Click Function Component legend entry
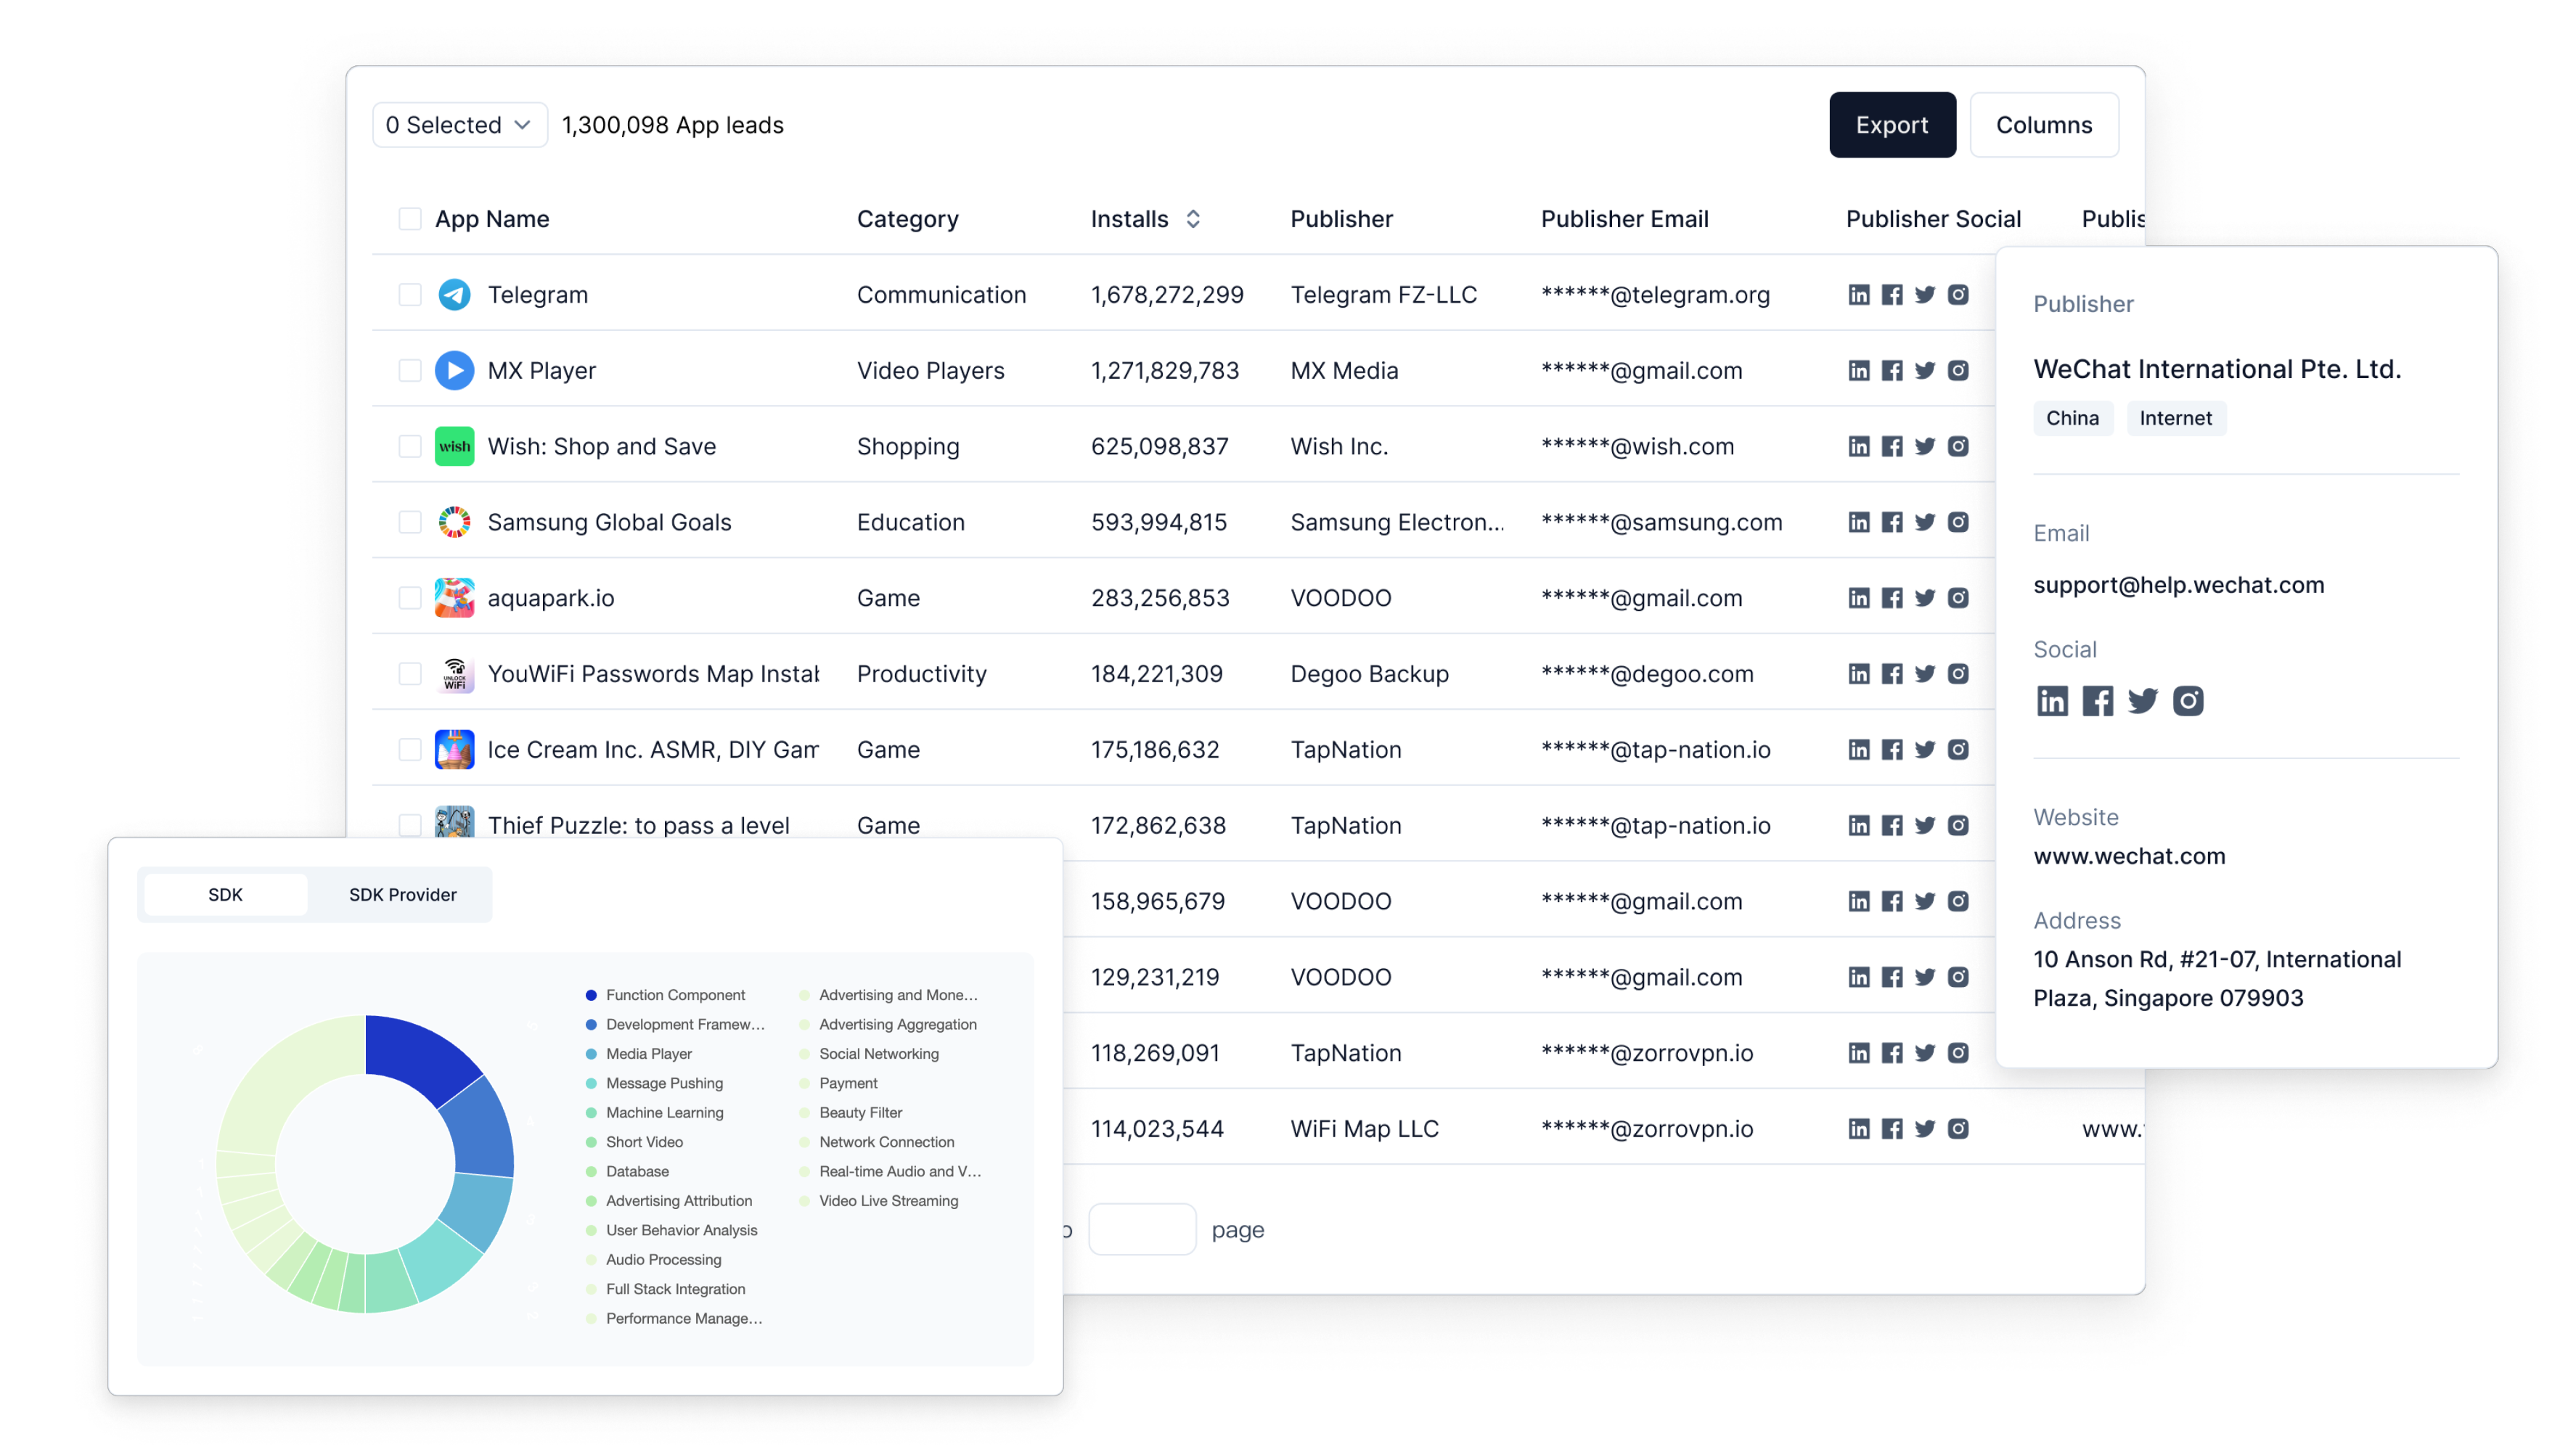Screen dimensions: 2576x1455 coord(666,995)
